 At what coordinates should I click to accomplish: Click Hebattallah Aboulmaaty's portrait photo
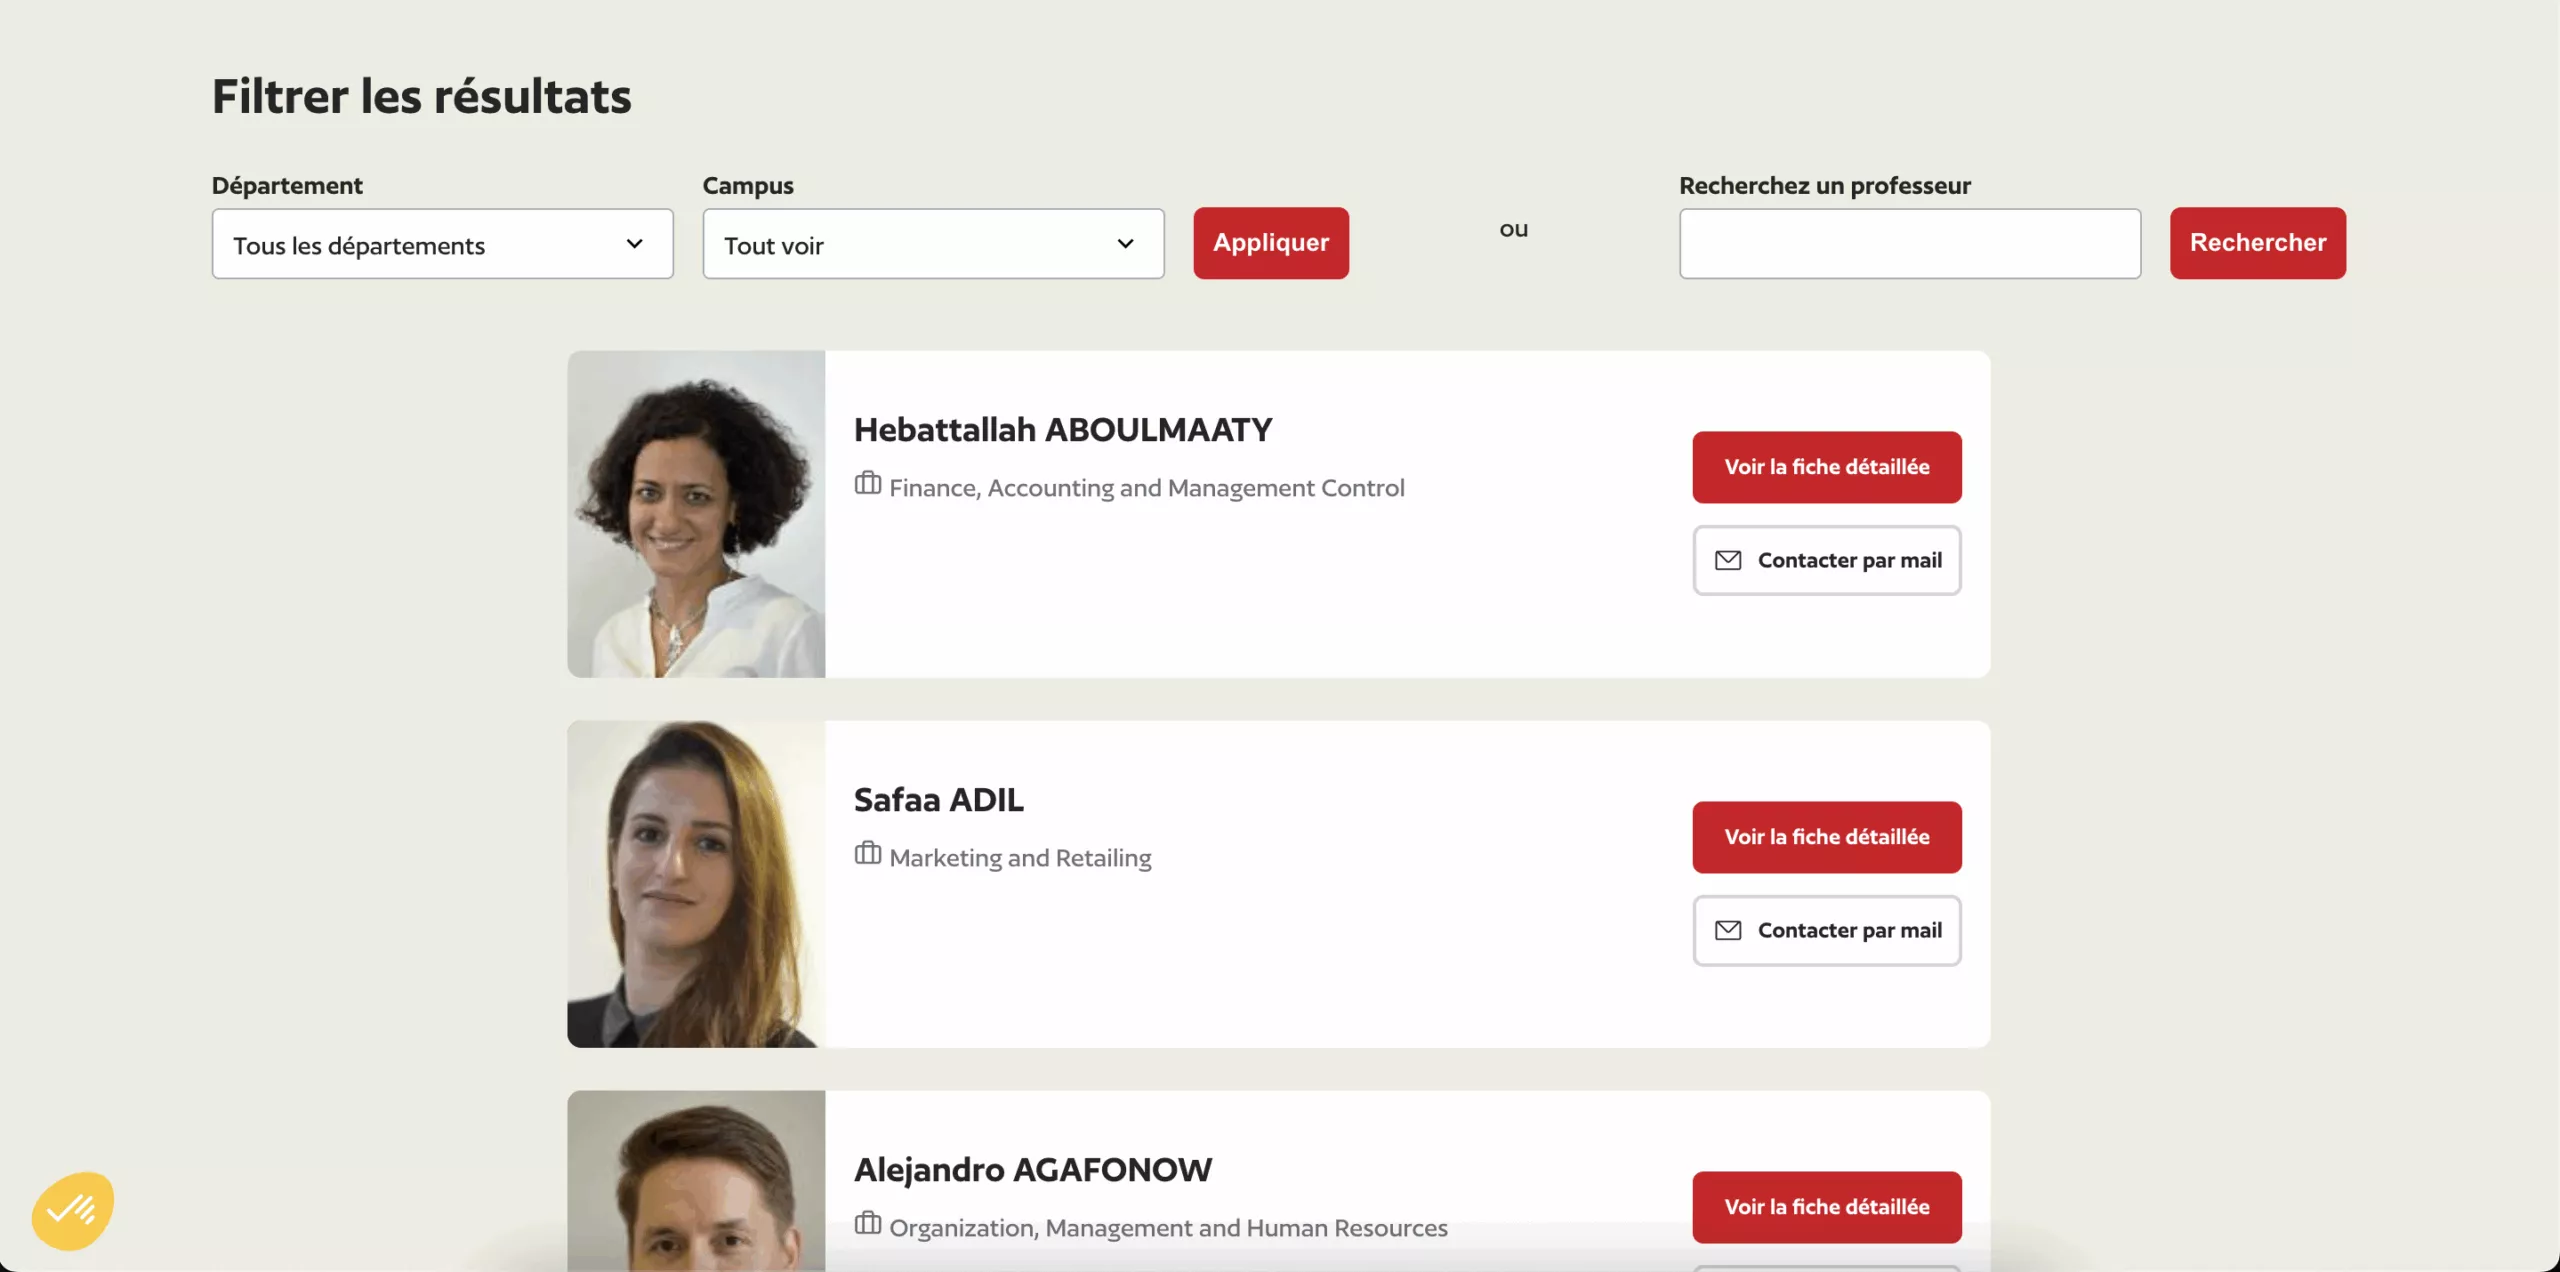click(696, 514)
